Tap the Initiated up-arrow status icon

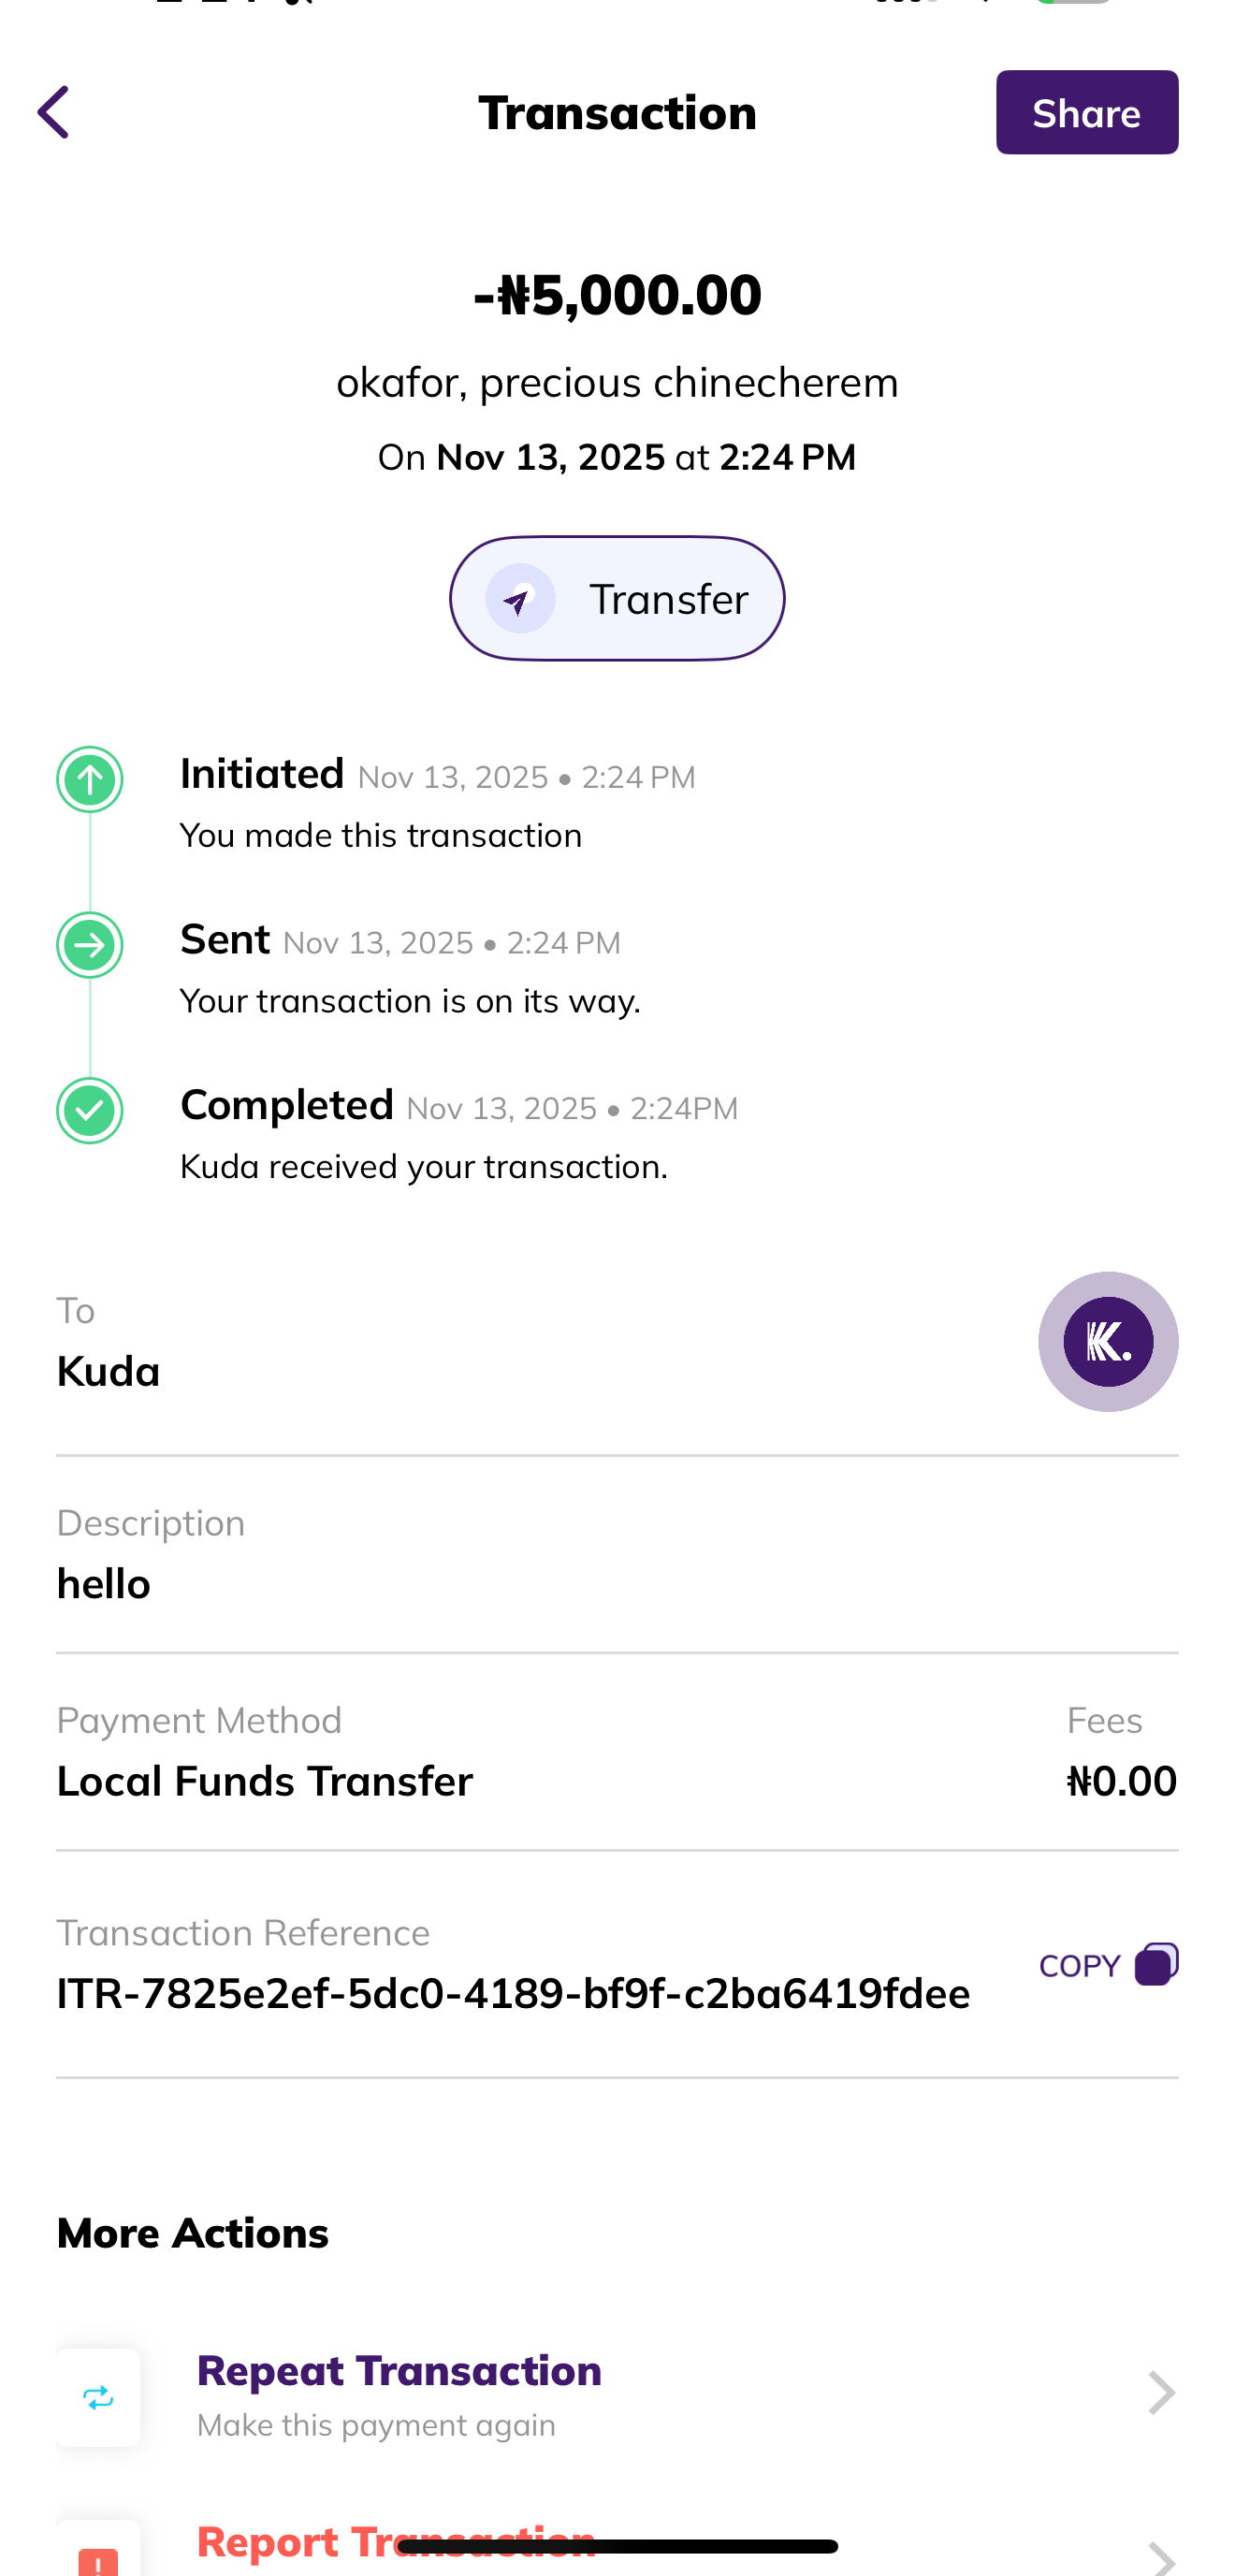[90, 779]
